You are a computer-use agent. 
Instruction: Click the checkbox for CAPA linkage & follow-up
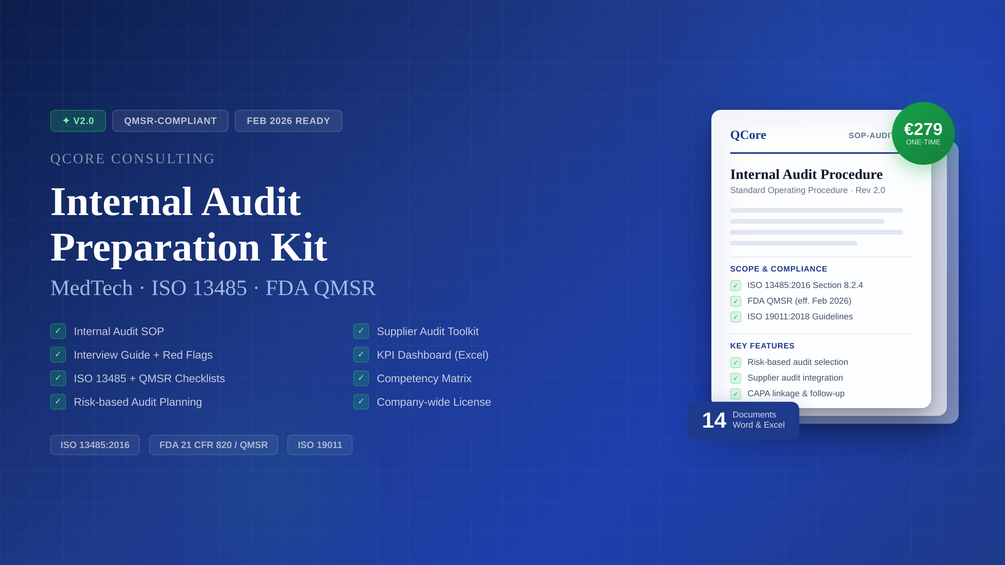click(736, 394)
